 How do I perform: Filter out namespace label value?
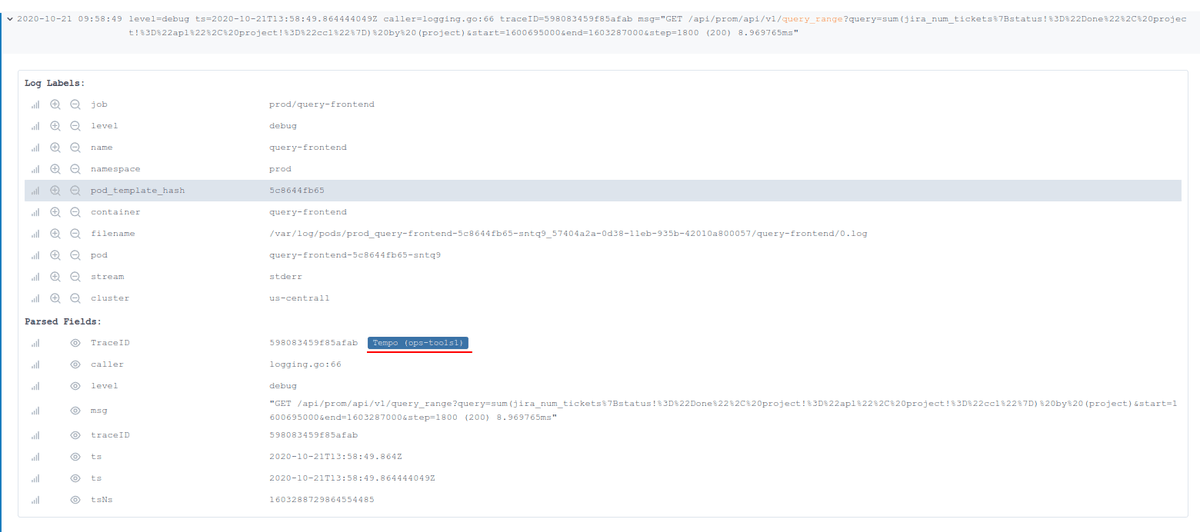point(74,169)
